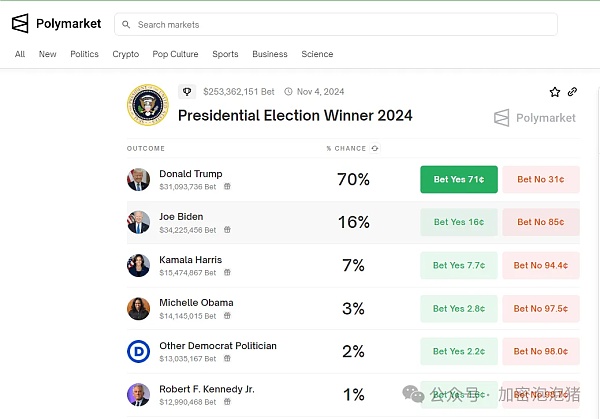The image size is (600, 419).
Task: Click the refresh icon beside % Chance
Action: pos(375,148)
